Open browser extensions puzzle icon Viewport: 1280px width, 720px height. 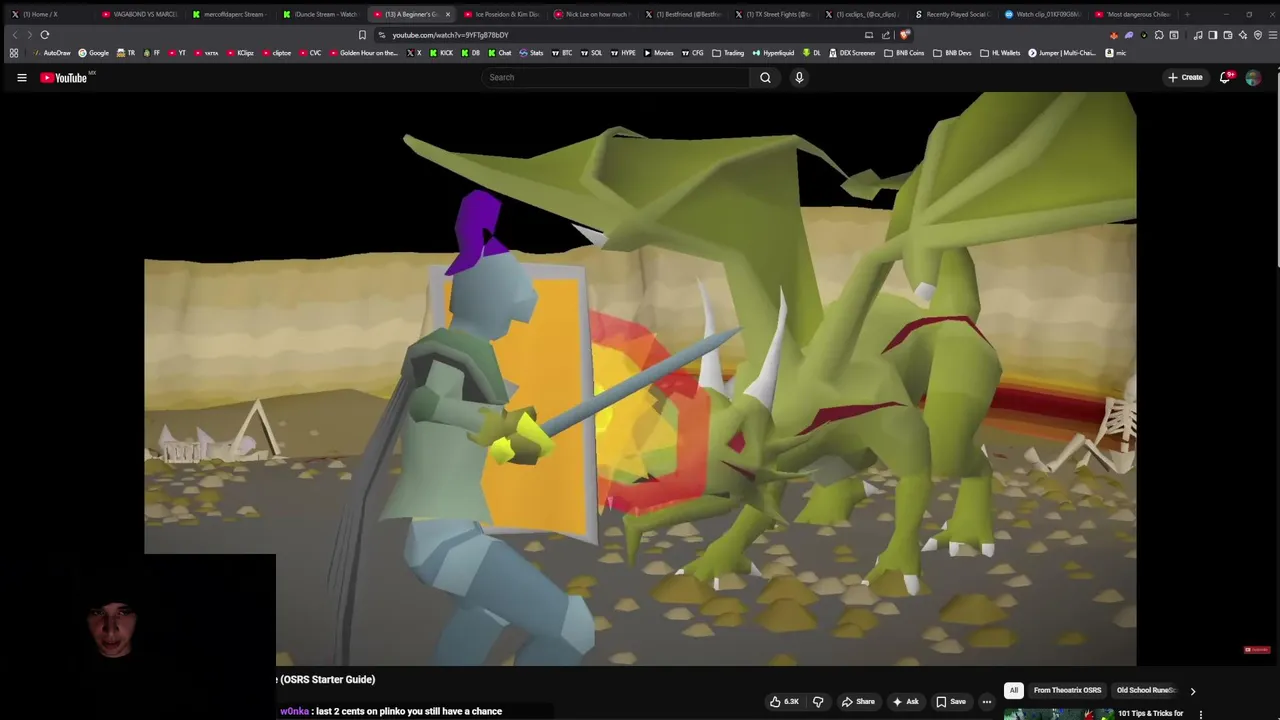[1159, 35]
